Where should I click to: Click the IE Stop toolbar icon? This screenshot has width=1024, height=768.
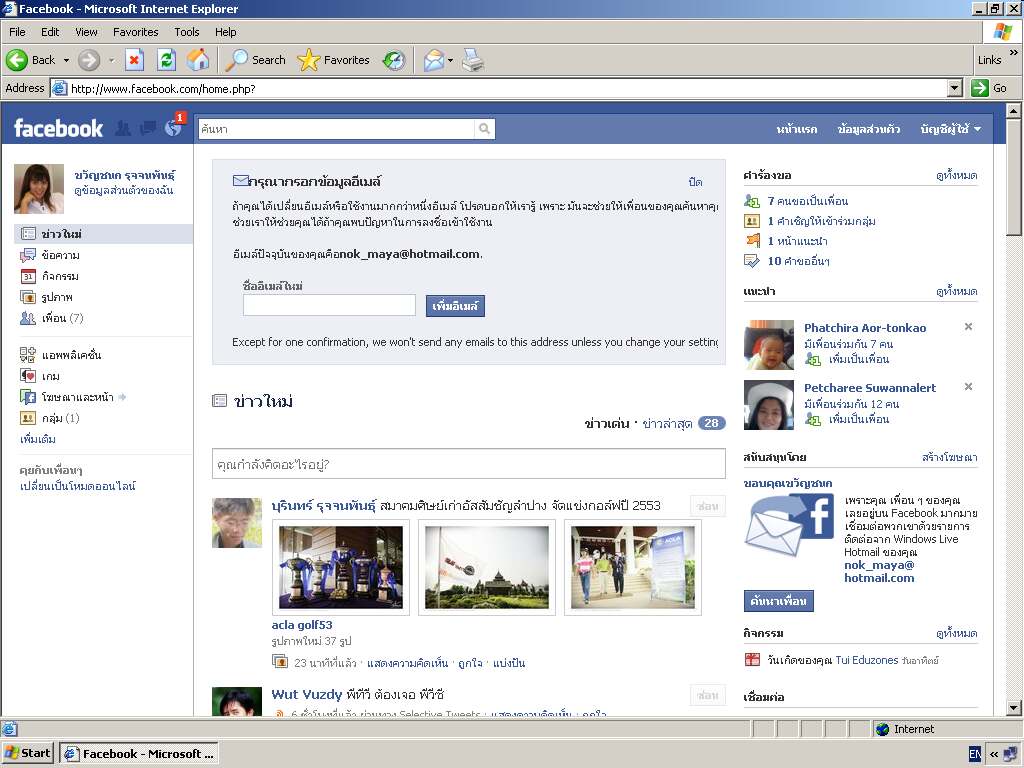tap(134, 60)
